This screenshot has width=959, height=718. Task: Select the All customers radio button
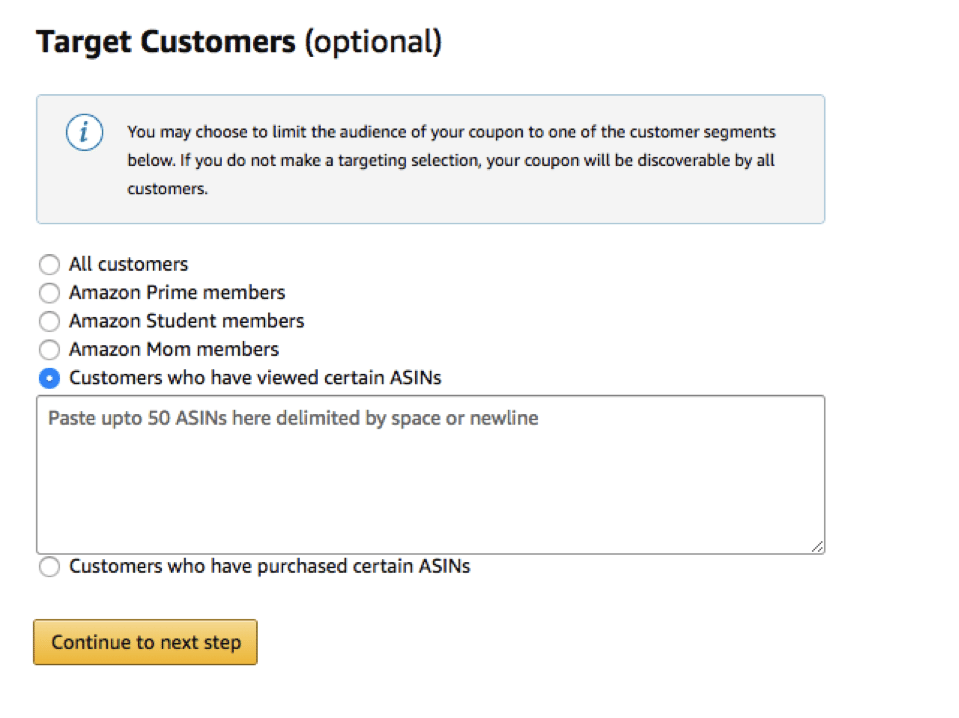(49, 264)
